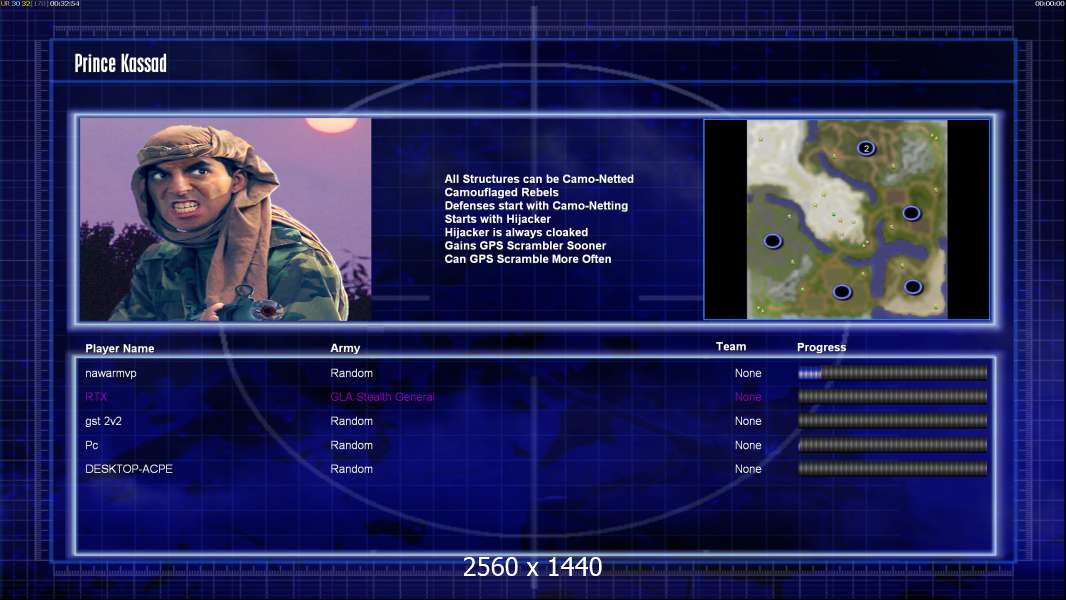Click the bottom-center start position marker on minimap

[x=842, y=292]
